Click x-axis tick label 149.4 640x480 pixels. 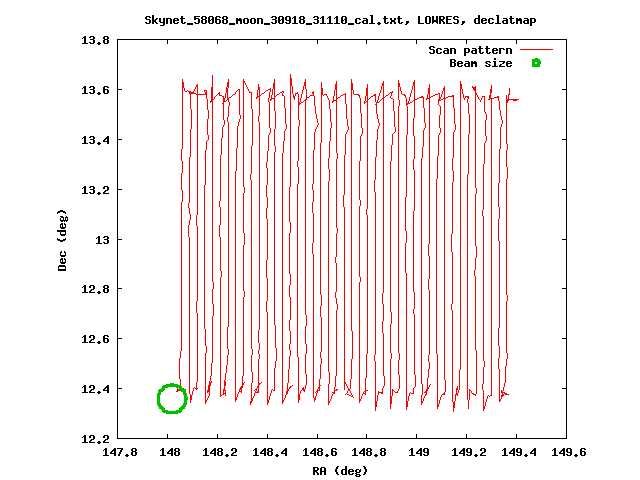coord(519,452)
